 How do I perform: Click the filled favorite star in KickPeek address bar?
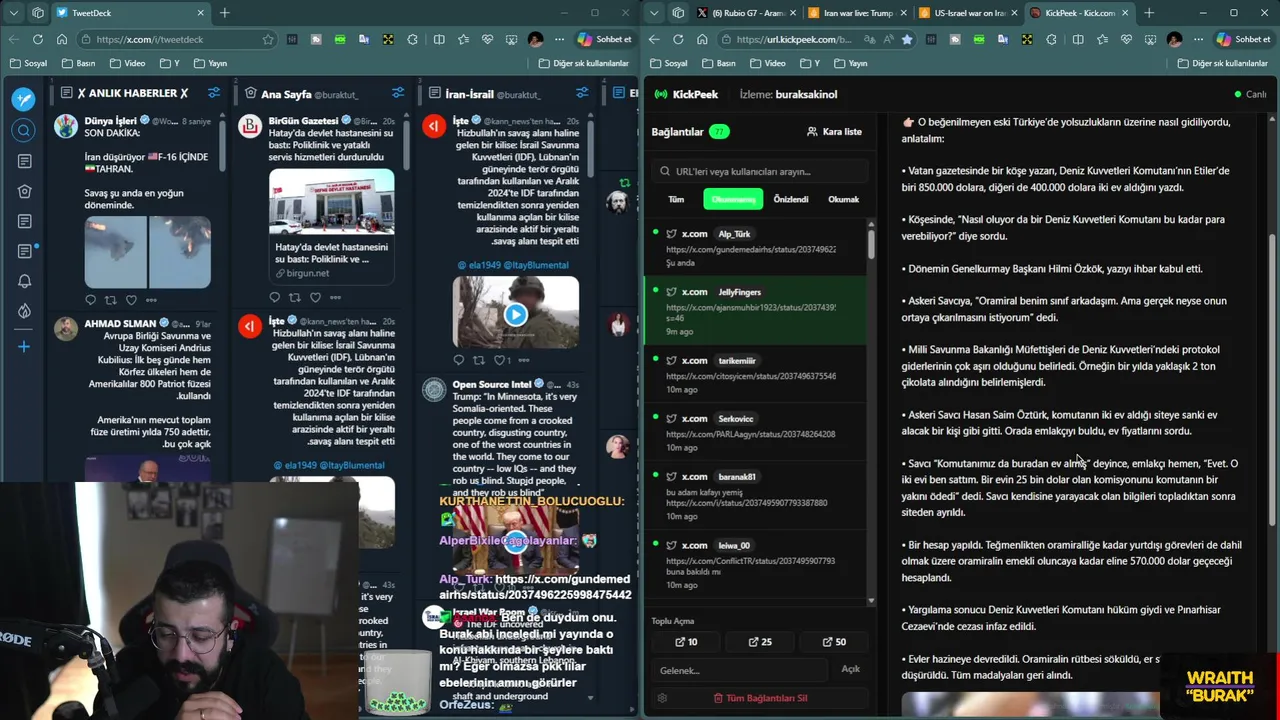click(907, 39)
